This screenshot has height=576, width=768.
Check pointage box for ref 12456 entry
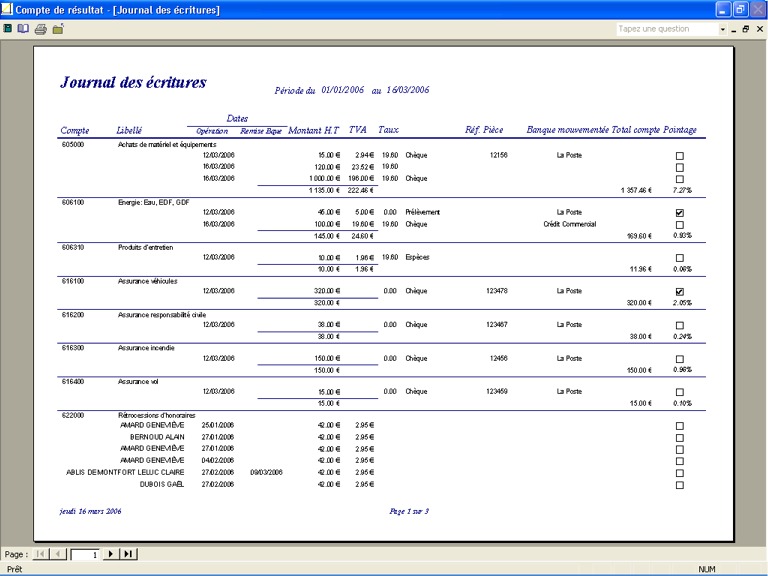680,359
